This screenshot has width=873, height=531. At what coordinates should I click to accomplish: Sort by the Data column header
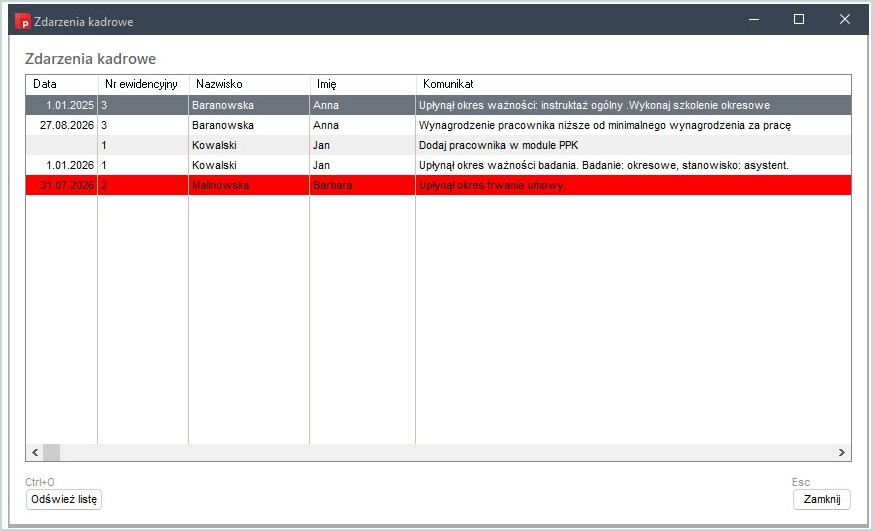coord(61,84)
